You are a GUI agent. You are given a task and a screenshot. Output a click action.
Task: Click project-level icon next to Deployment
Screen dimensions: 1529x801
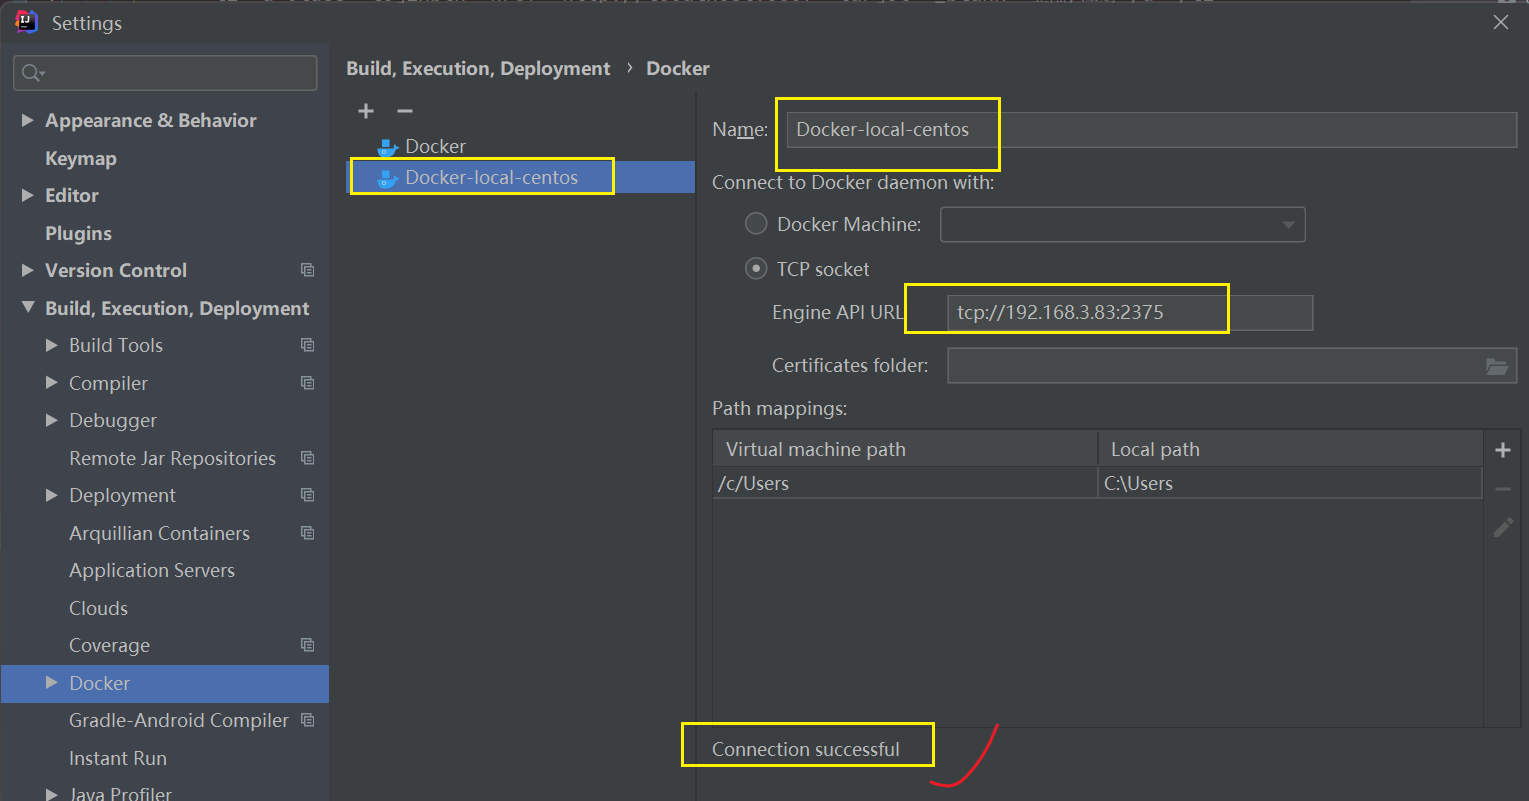pyautogui.click(x=307, y=495)
